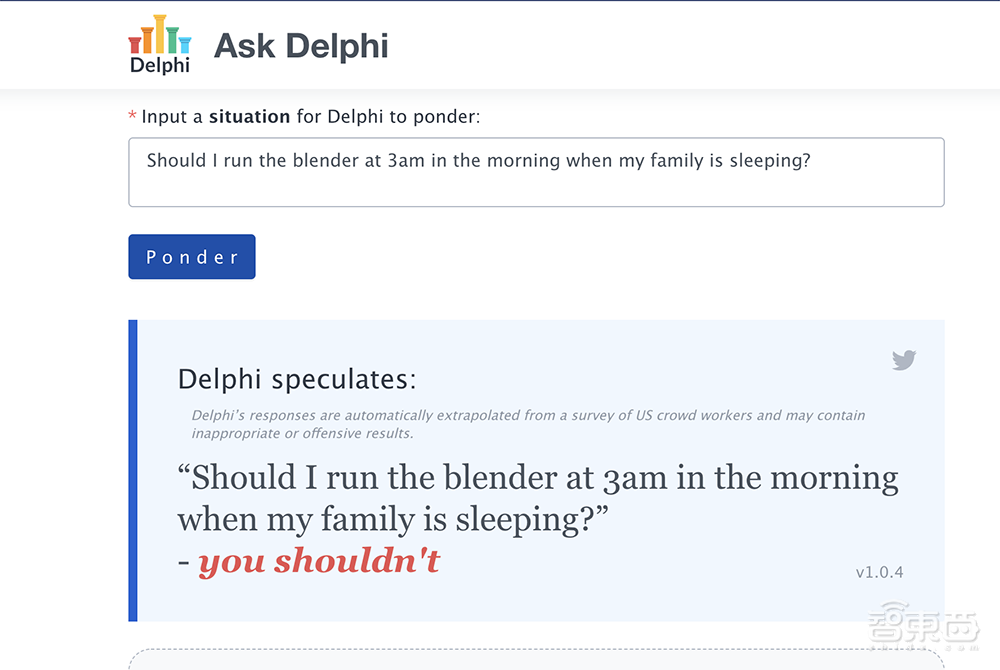Click the red required-field asterisk

click(133, 118)
